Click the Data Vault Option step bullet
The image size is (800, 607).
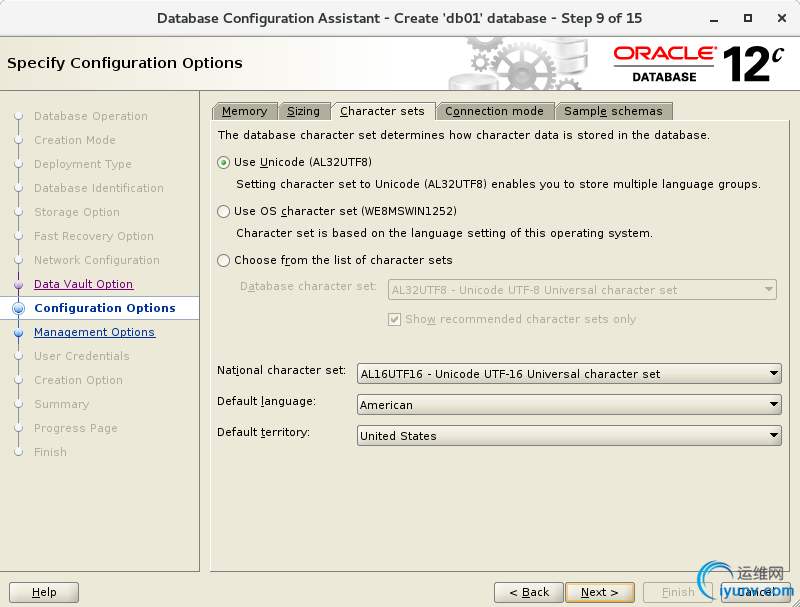pyautogui.click(x=19, y=284)
